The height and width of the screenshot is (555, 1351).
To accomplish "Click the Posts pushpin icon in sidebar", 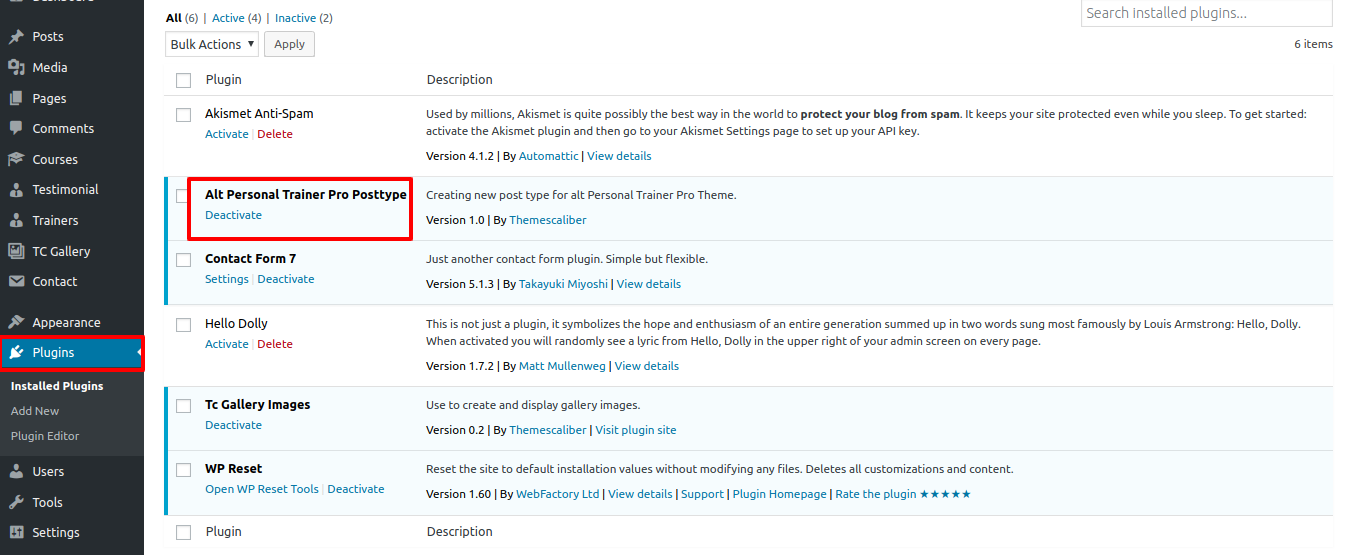I will point(16,37).
